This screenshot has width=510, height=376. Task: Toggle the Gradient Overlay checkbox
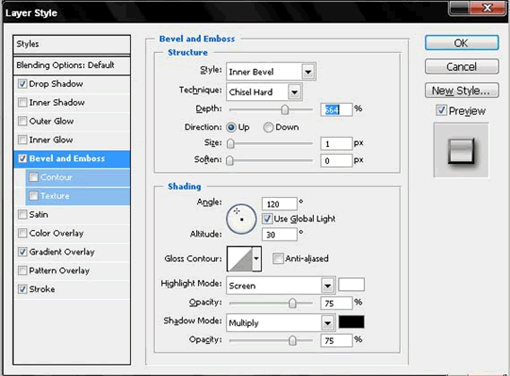22,252
